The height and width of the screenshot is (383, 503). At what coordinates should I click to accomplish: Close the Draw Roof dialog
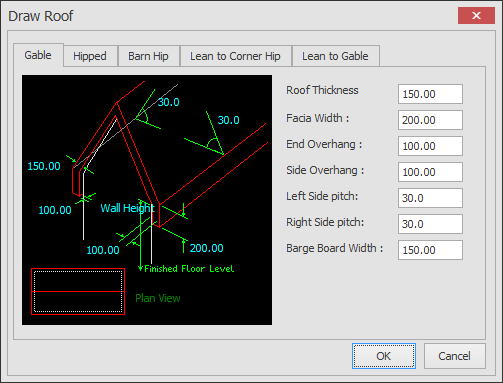point(476,15)
